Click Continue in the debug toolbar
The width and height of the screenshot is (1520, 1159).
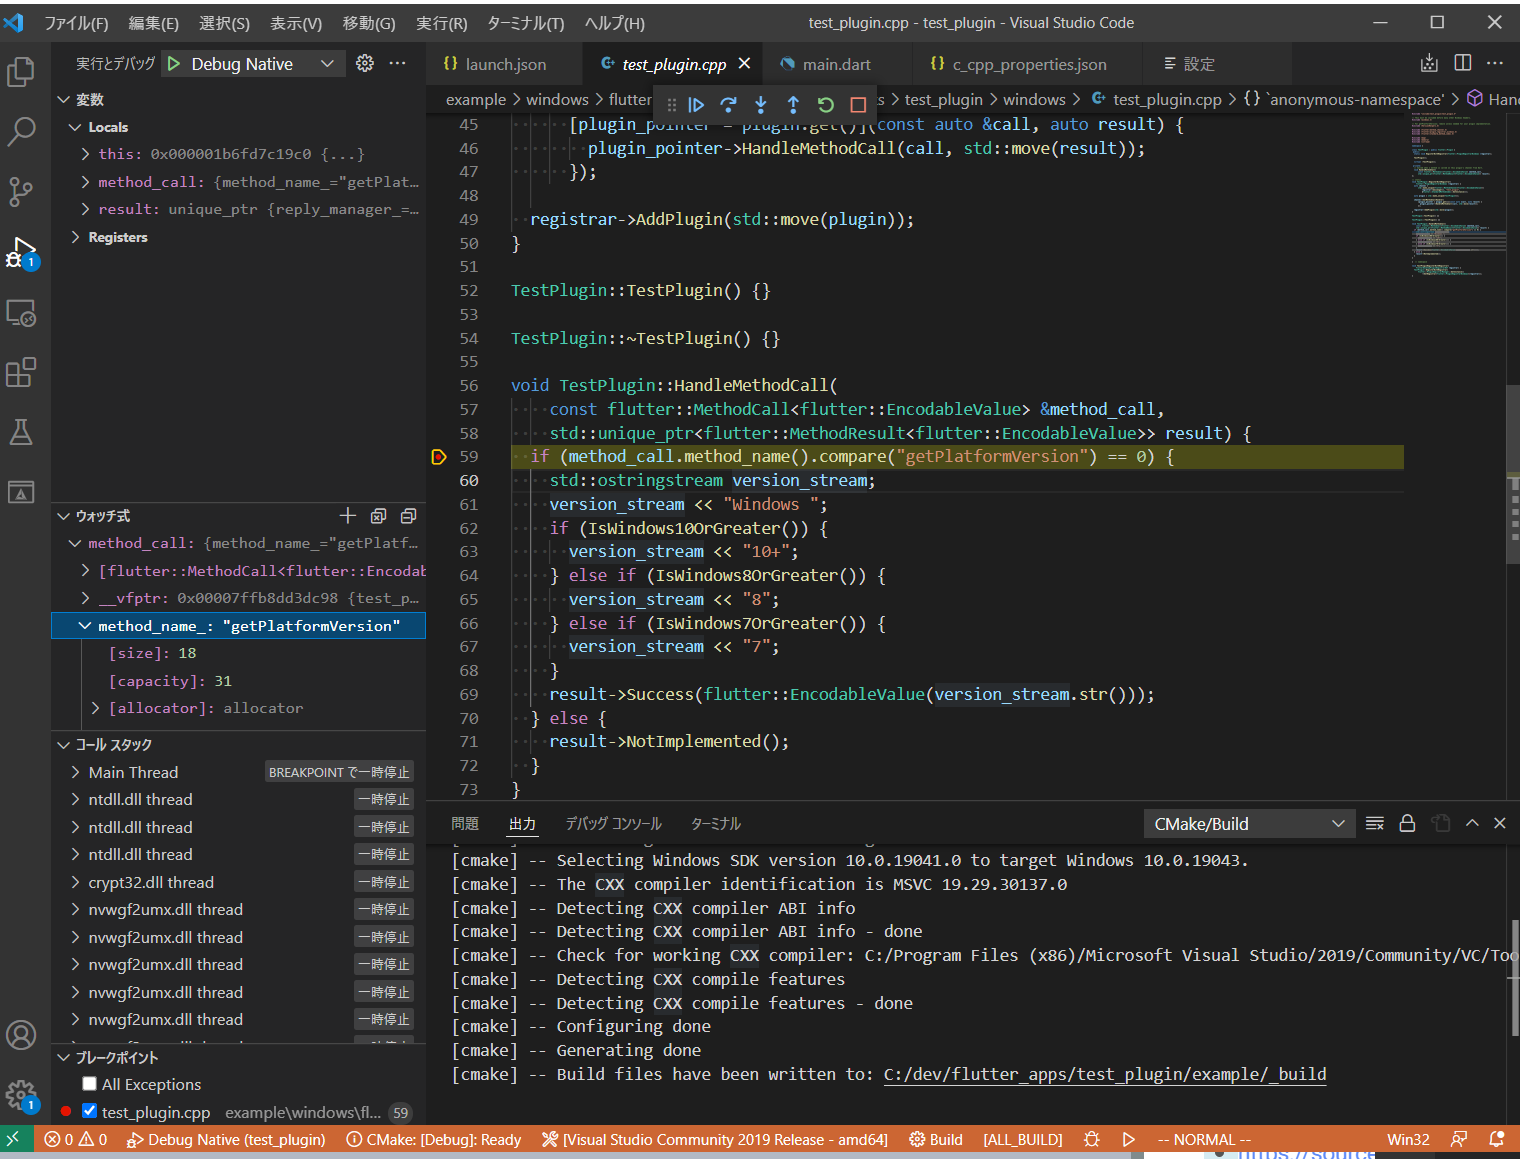697,105
